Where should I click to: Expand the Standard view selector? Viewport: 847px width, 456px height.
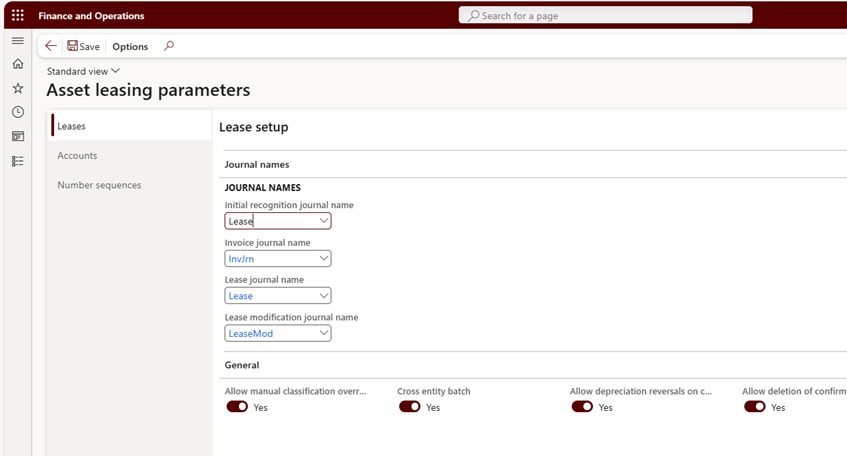(83, 71)
